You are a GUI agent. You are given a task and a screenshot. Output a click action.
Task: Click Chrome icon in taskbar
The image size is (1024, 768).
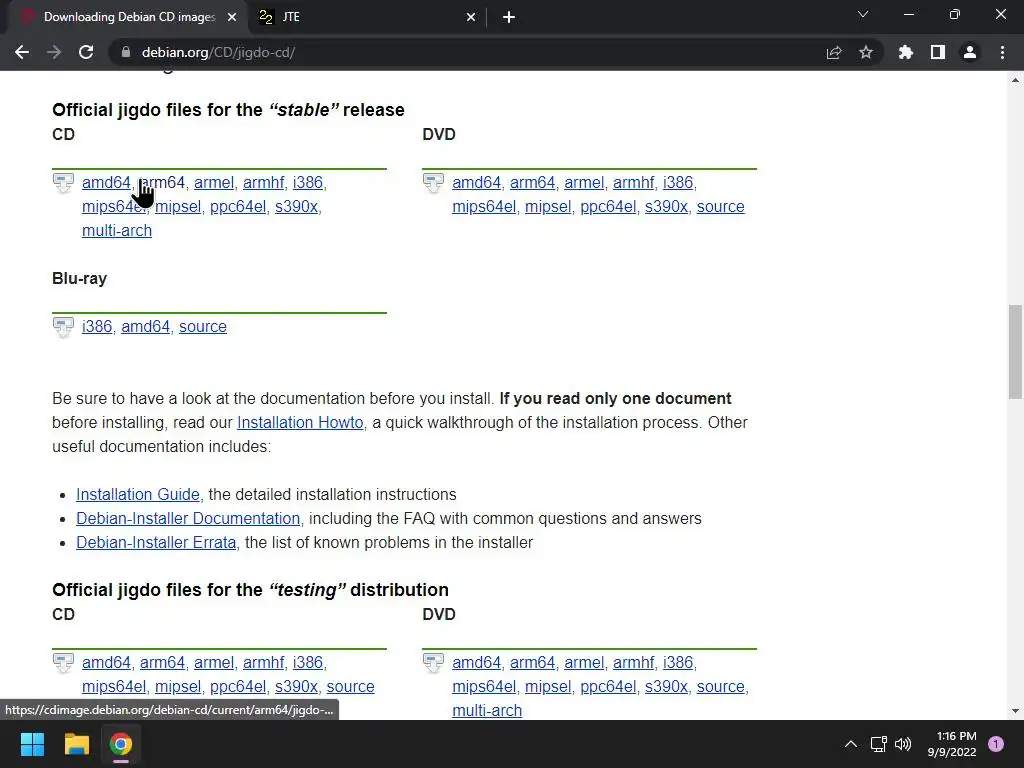click(121, 744)
